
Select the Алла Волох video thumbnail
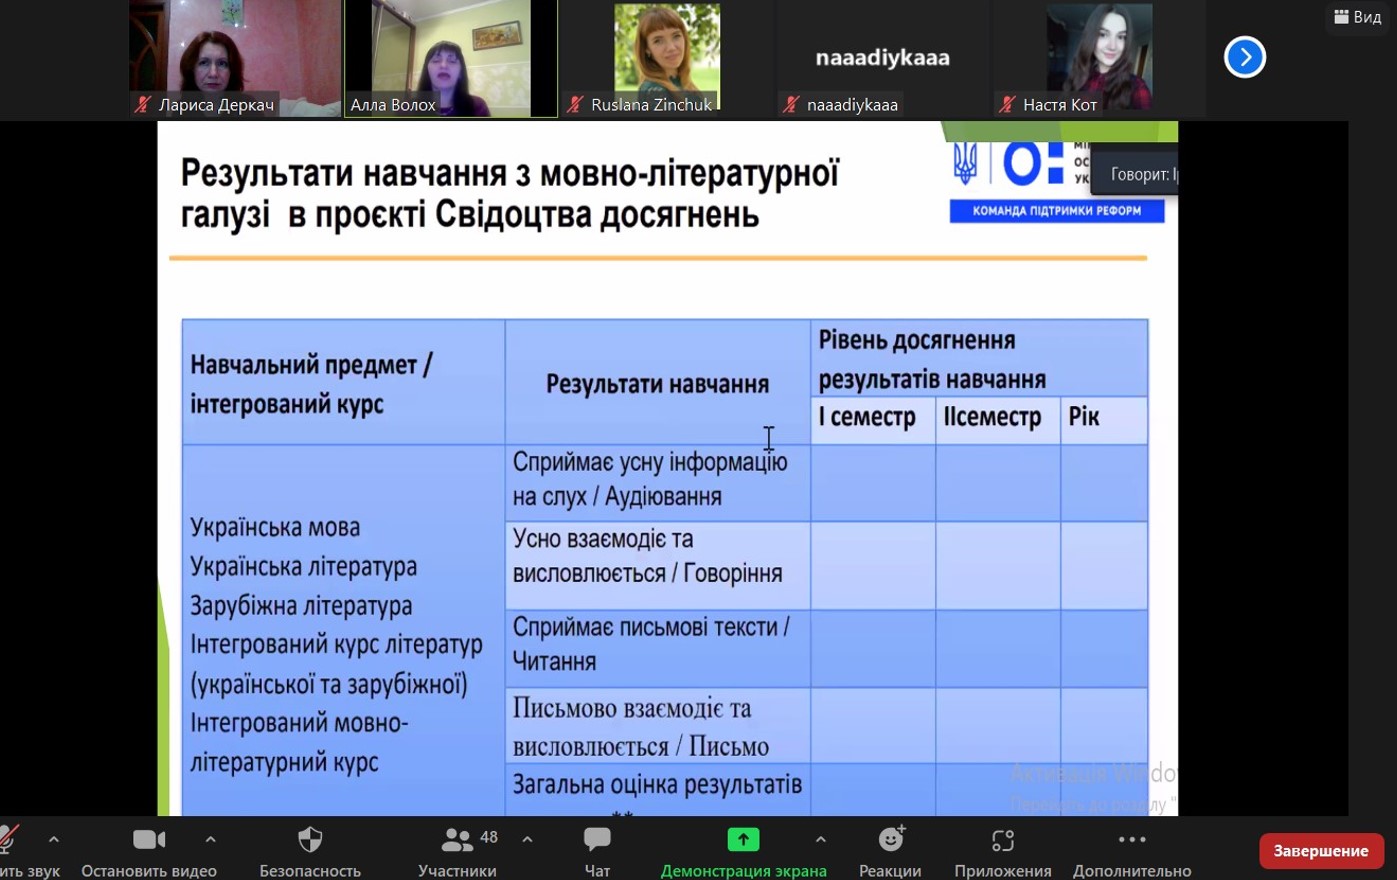pos(449,55)
